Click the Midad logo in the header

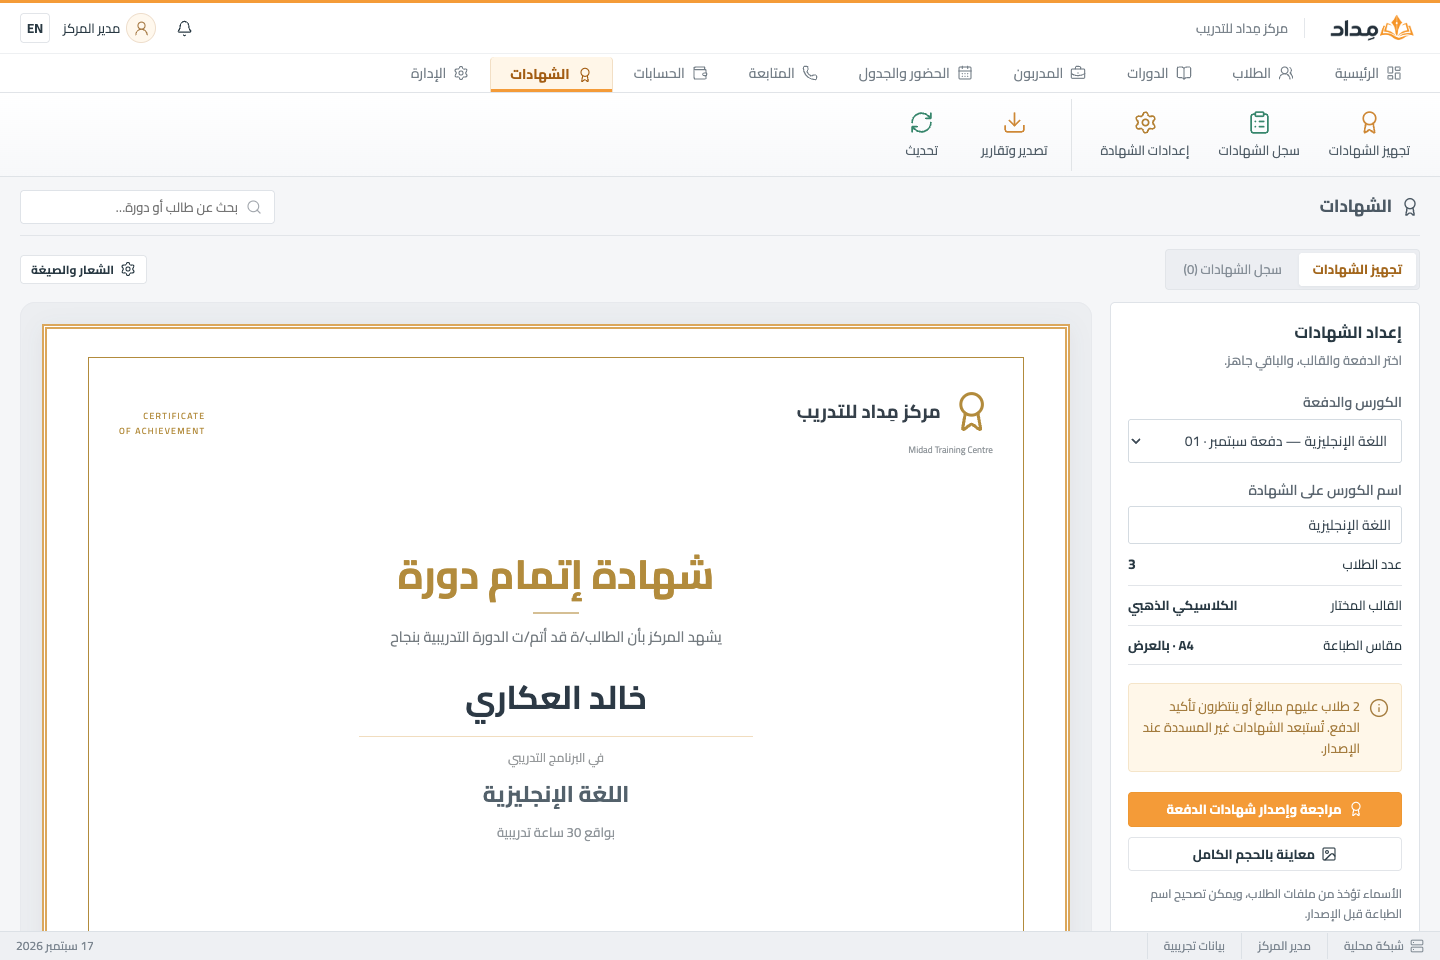pyautogui.click(x=1371, y=28)
